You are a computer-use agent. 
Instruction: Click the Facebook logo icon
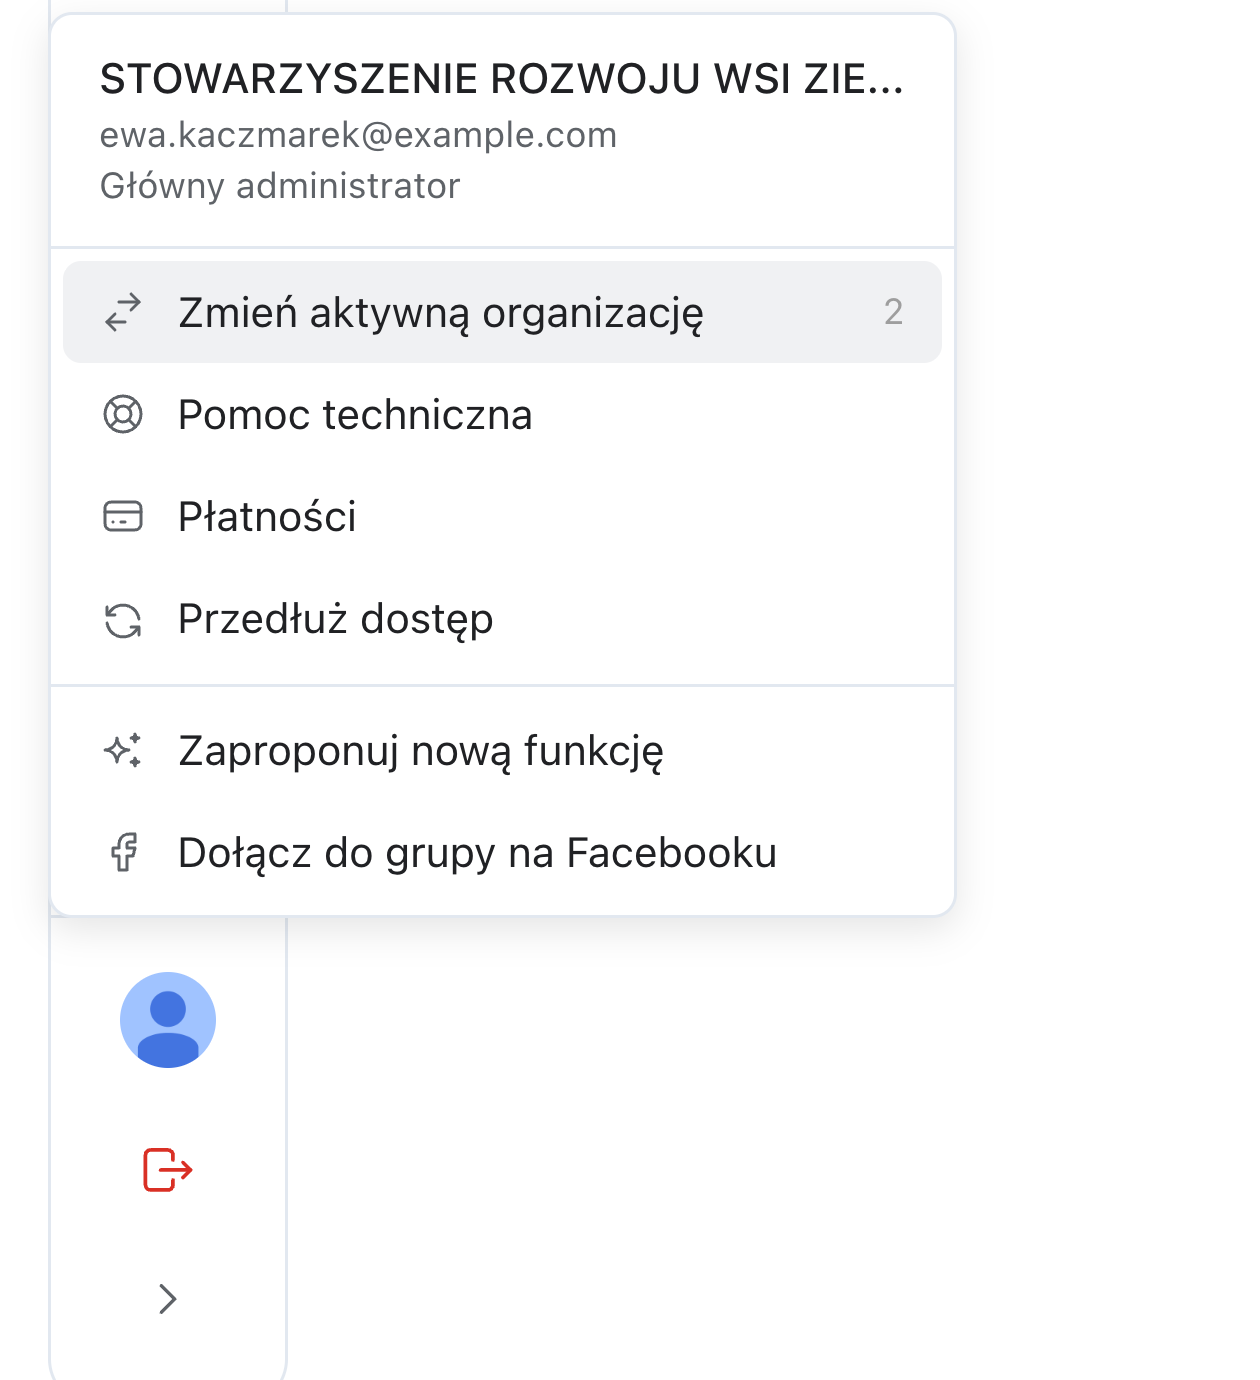(x=124, y=853)
